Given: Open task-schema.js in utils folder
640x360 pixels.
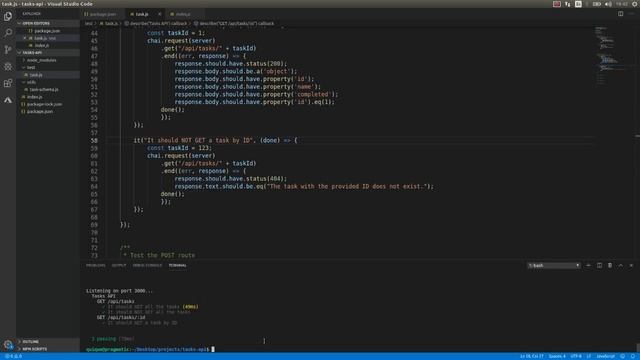Looking at the screenshot, I should click(48, 89).
